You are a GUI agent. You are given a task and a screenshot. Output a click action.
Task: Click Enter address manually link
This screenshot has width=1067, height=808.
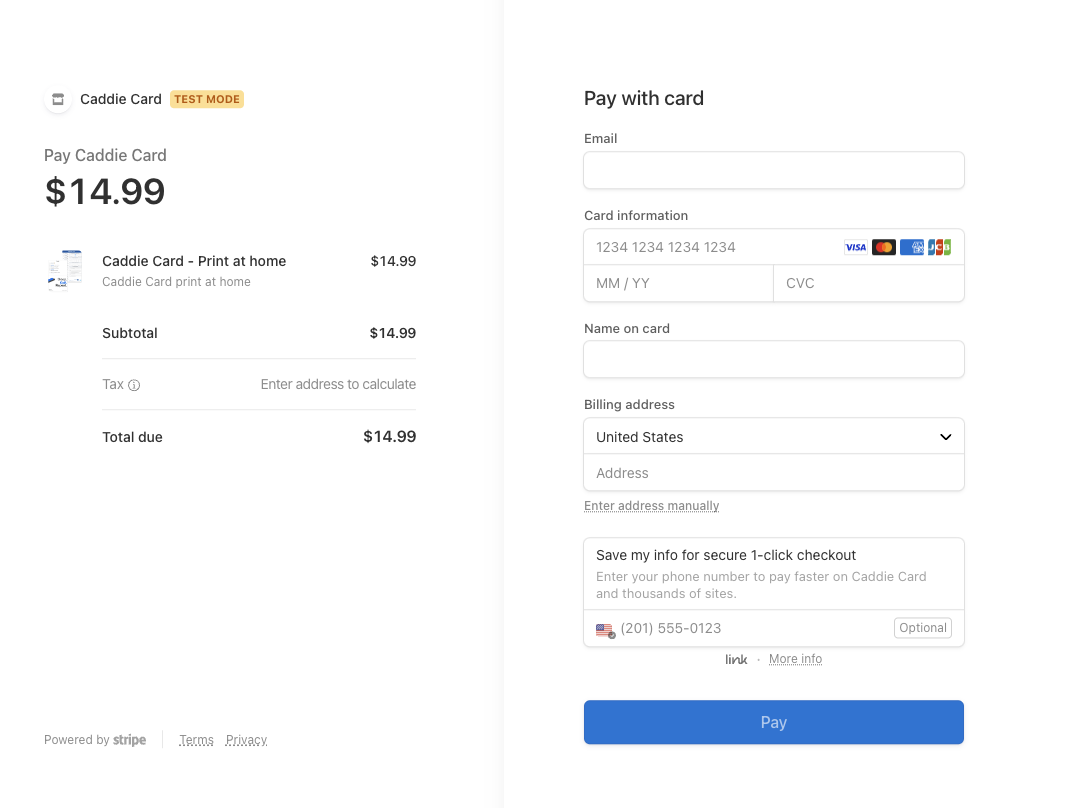tap(652, 506)
